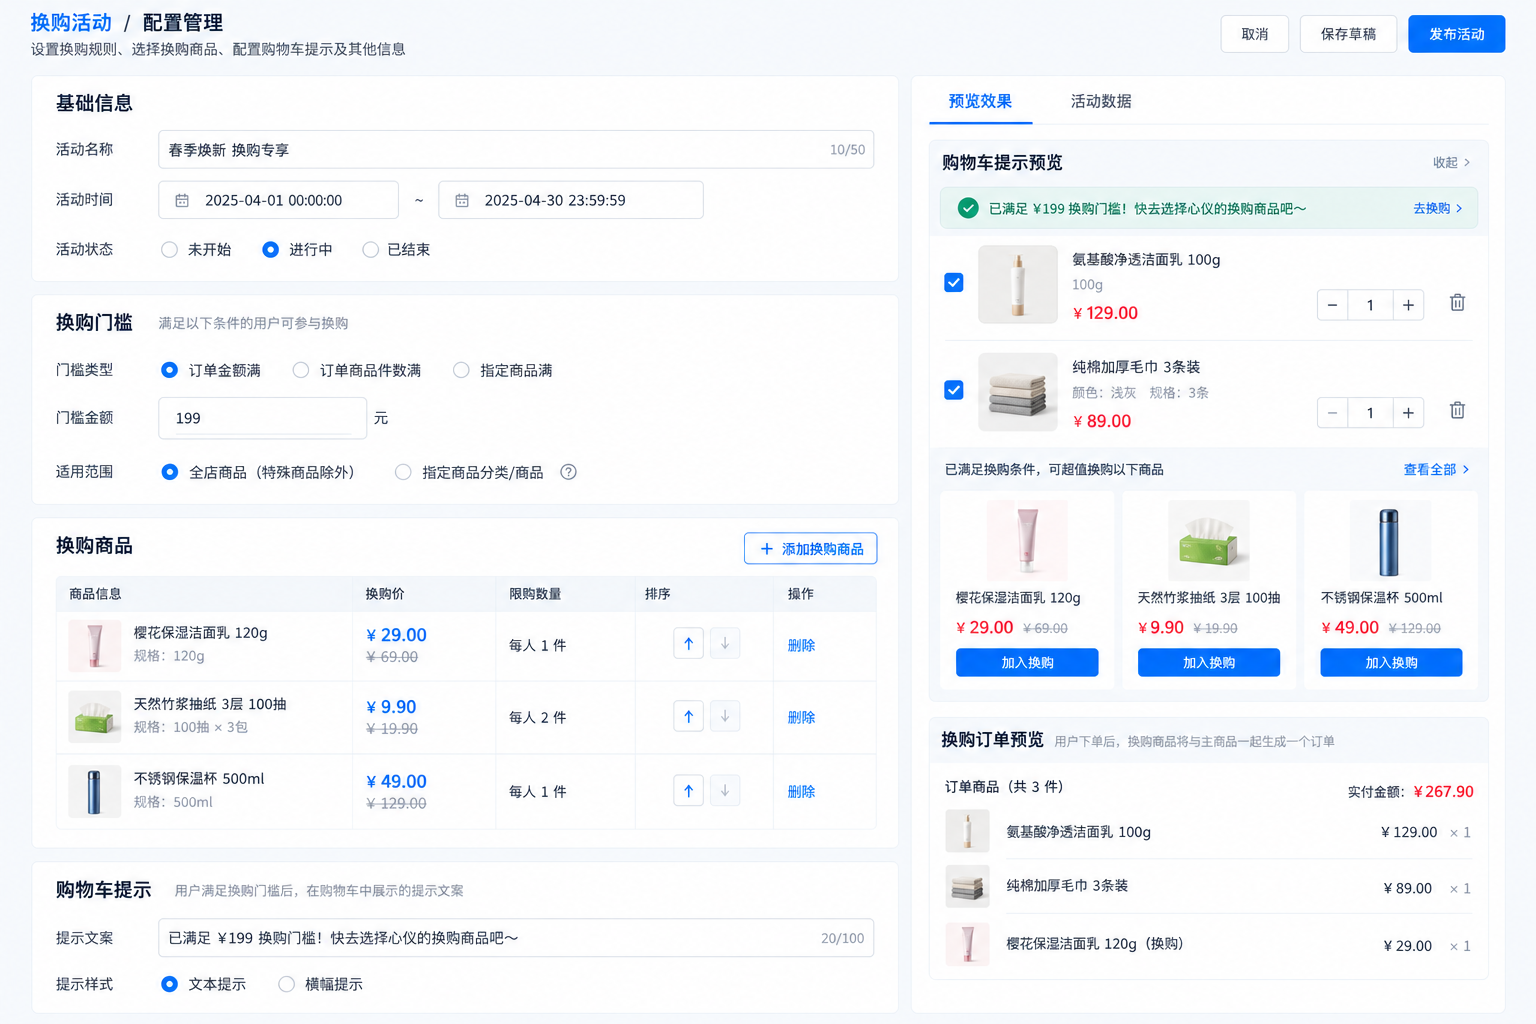Image resolution: width=1536 pixels, height=1024 pixels.
Task: Switch to 活动数据 tab
Action: click(x=1101, y=101)
